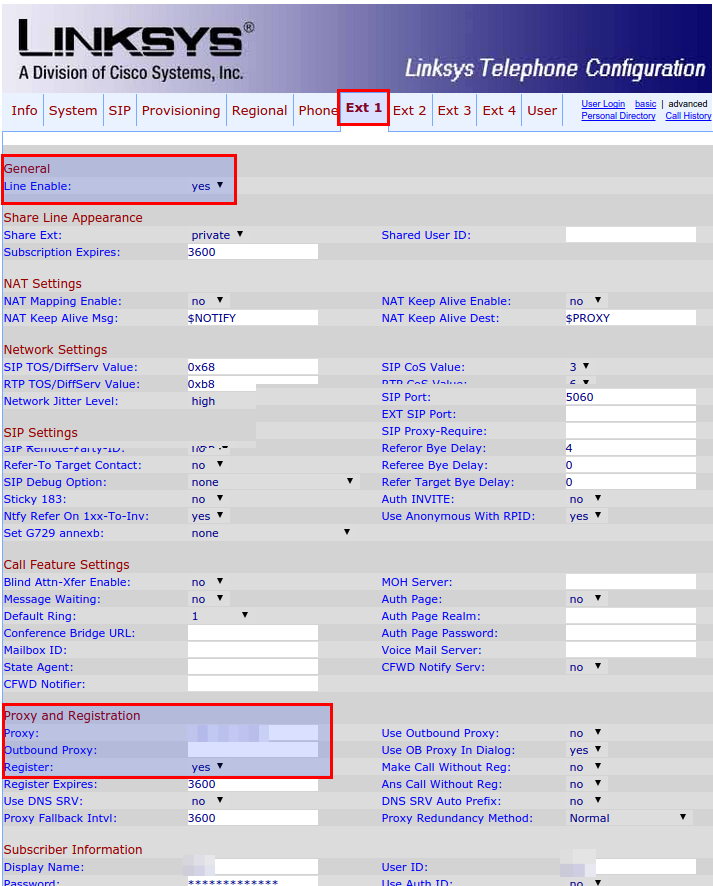Open DNS SRV Auto Prefix dropdown
The height and width of the screenshot is (886, 713).
(x=585, y=801)
